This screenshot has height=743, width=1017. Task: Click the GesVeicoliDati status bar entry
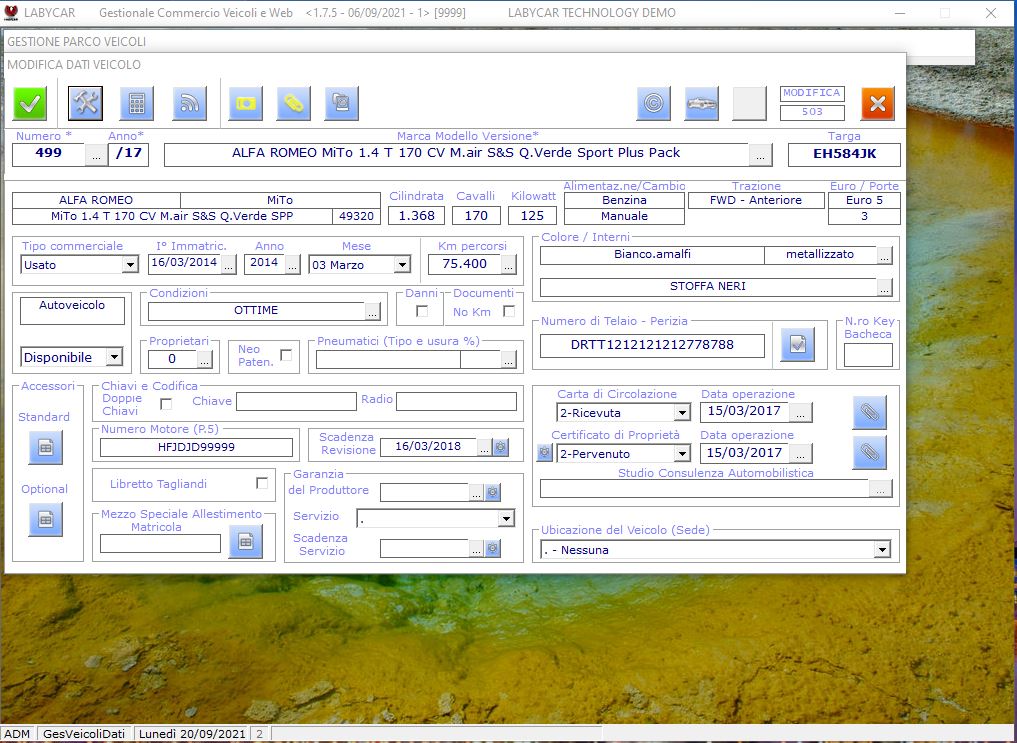84,734
